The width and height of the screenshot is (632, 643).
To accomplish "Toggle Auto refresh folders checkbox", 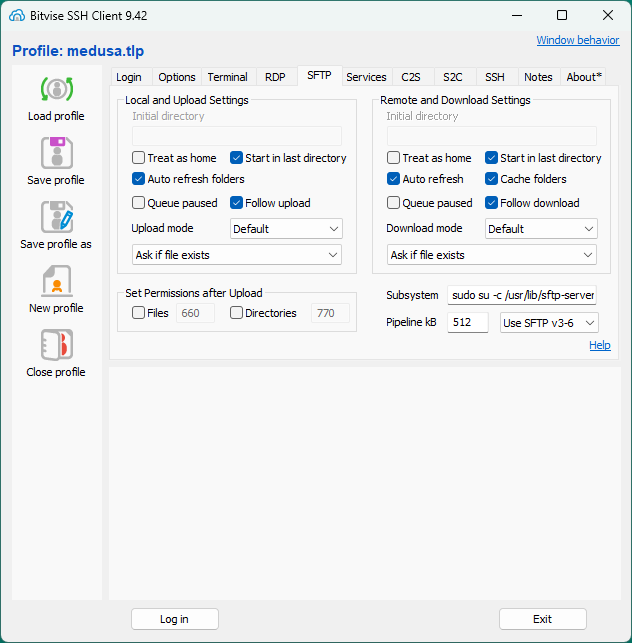I will tap(138, 179).
